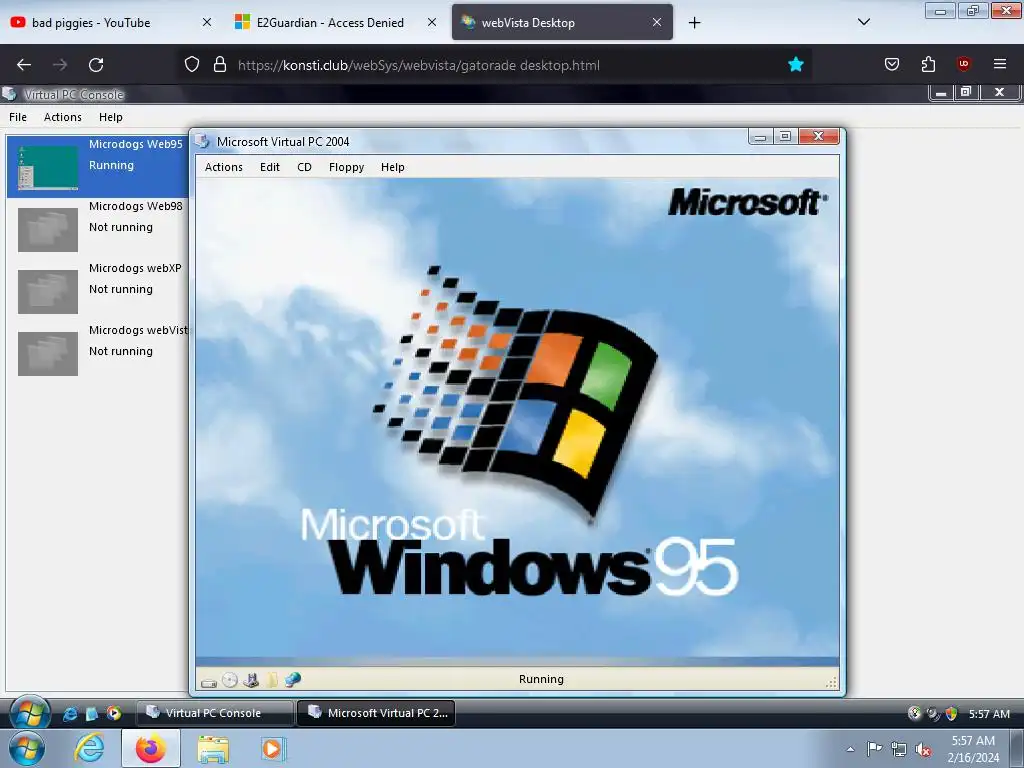This screenshot has width=1024, height=768.
Task: Click the CD drive icon in Virtual PC status bar
Action: (230, 680)
